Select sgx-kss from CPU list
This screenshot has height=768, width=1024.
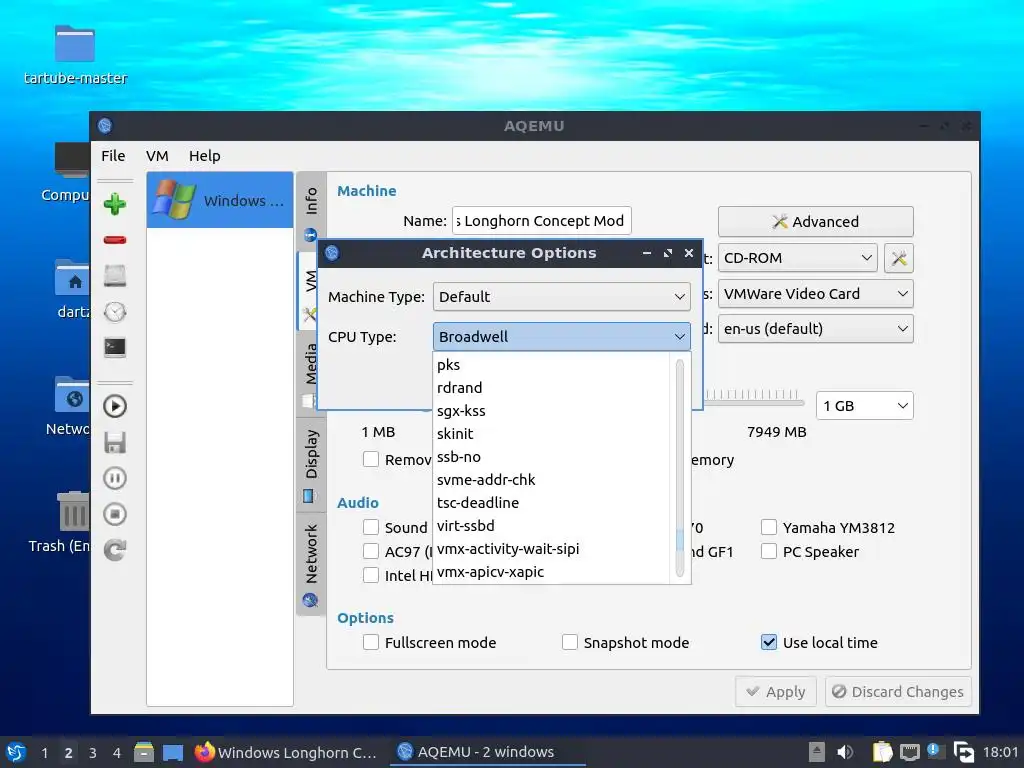click(551, 410)
